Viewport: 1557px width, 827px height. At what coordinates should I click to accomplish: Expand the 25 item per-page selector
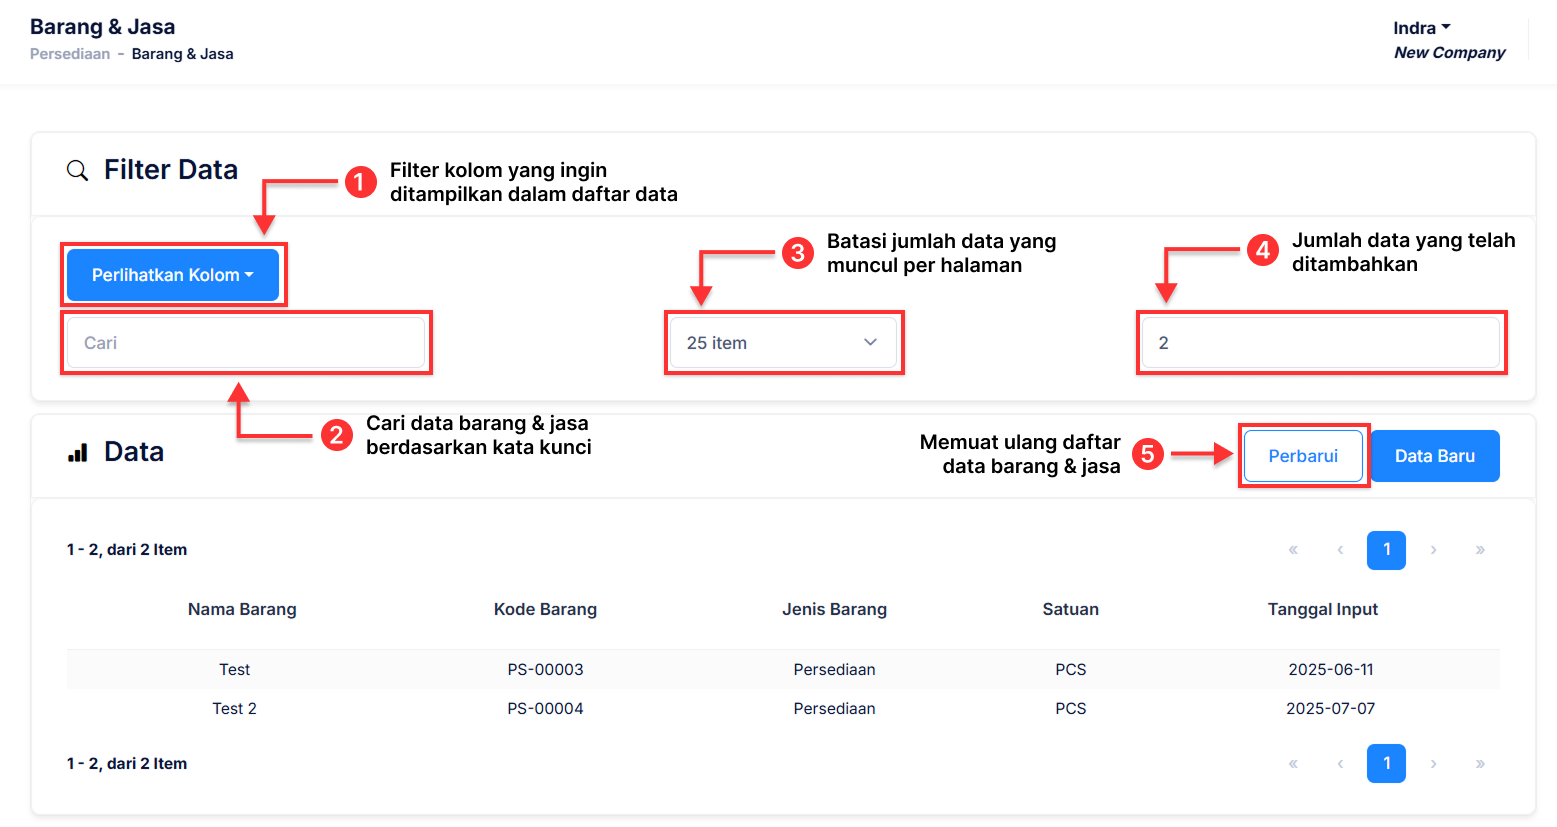point(783,343)
